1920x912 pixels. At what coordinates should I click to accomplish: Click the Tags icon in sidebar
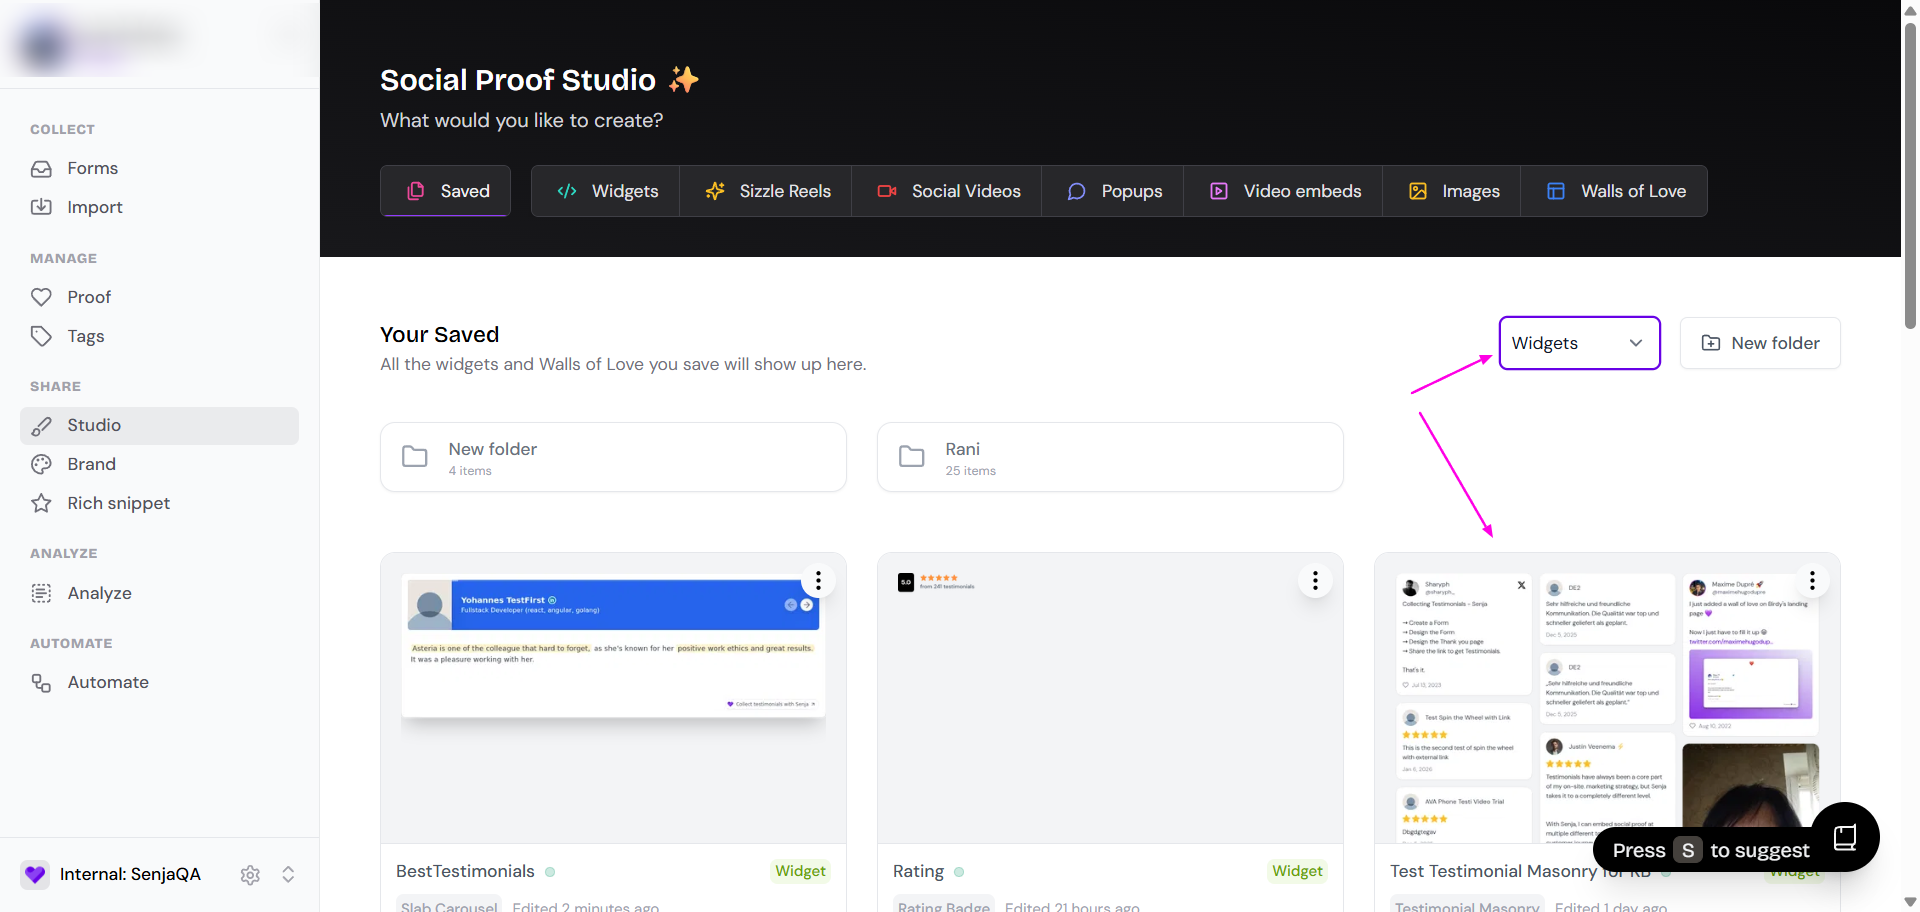[41, 336]
